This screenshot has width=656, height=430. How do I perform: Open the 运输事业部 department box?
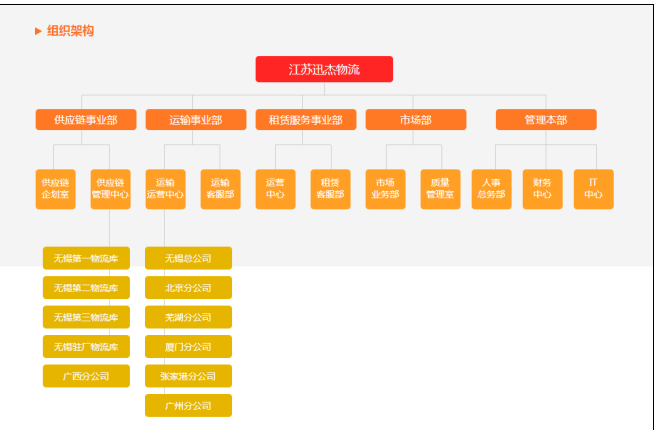click(196, 120)
